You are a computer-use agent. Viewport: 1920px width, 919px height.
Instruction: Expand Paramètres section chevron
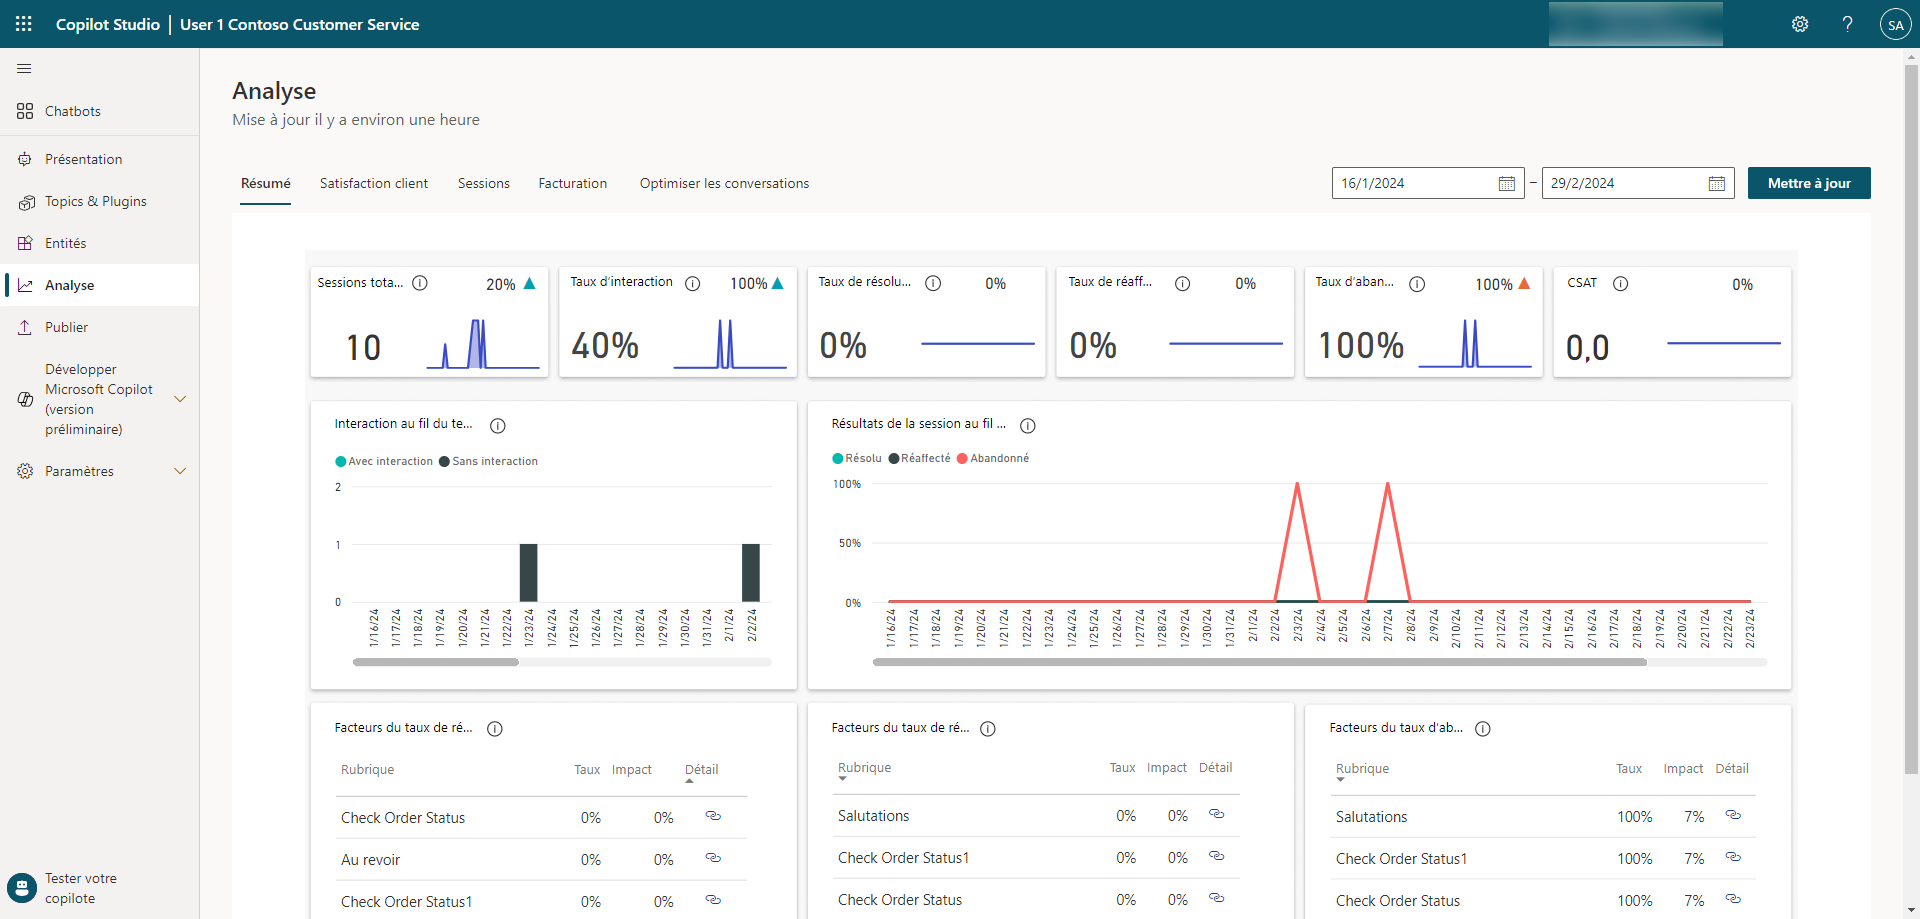click(180, 471)
